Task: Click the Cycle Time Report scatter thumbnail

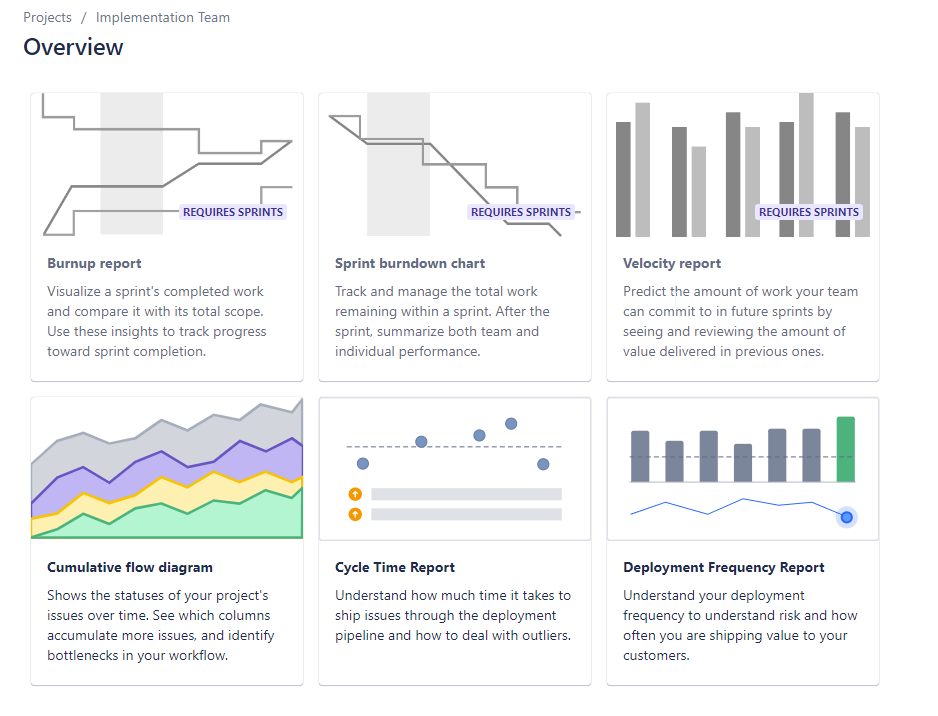Action: (x=455, y=468)
